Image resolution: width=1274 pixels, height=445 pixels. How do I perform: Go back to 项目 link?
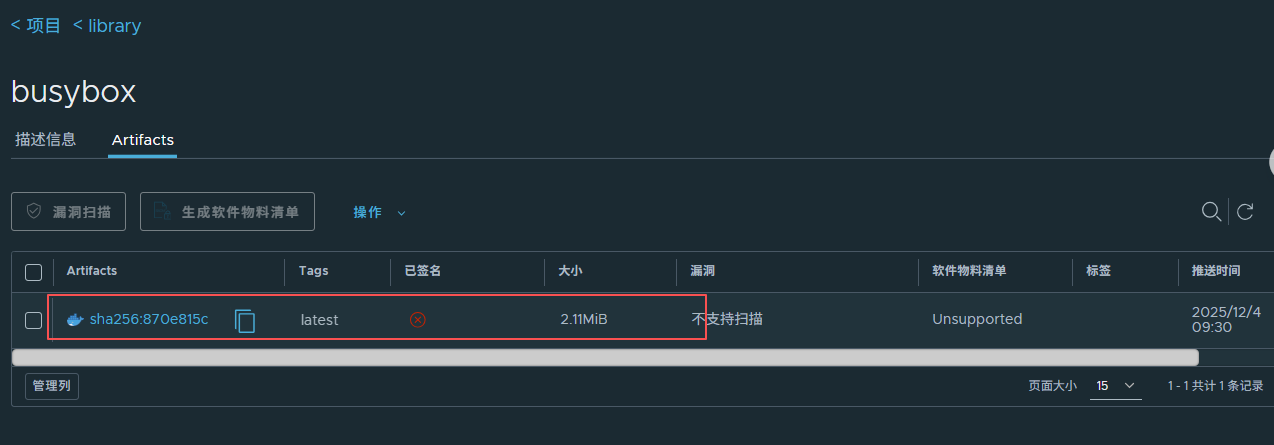tap(36, 25)
